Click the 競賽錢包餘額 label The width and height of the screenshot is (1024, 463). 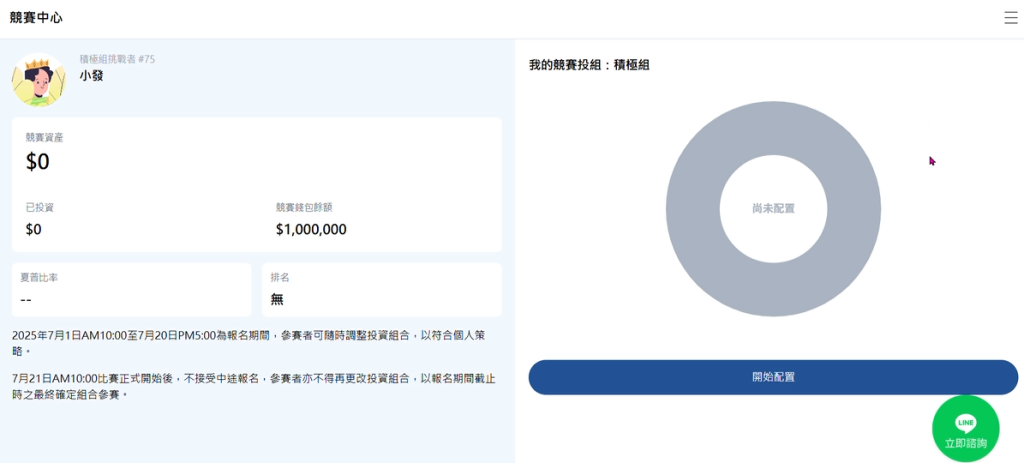click(304, 208)
